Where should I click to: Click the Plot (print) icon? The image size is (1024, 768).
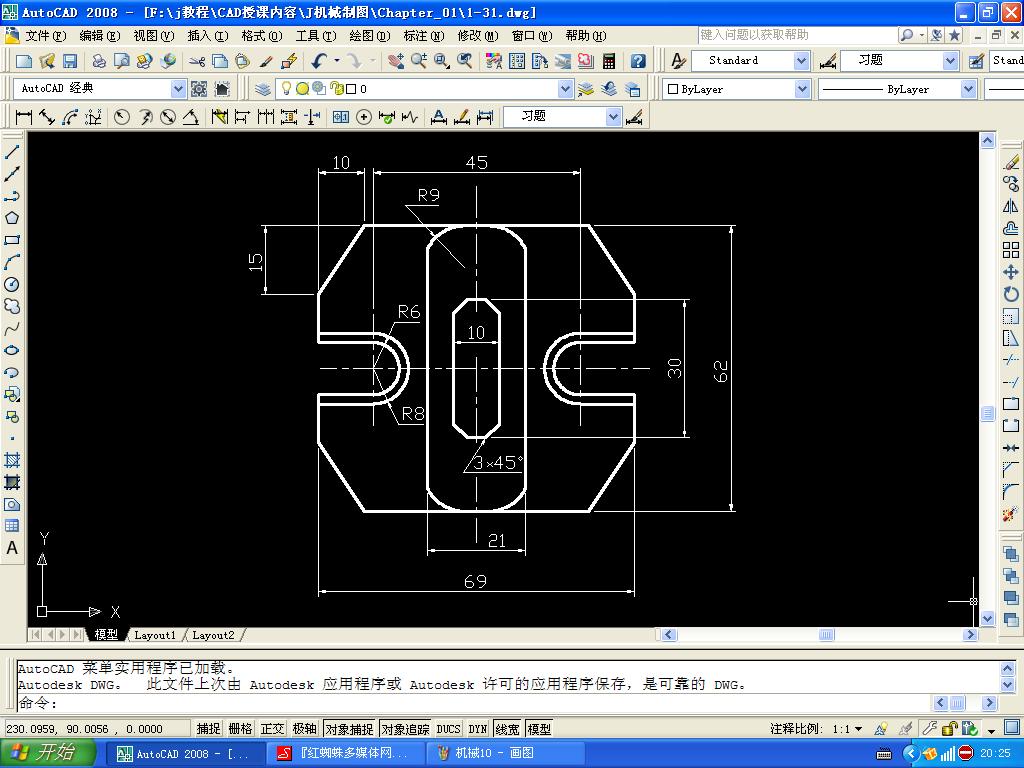[99, 61]
